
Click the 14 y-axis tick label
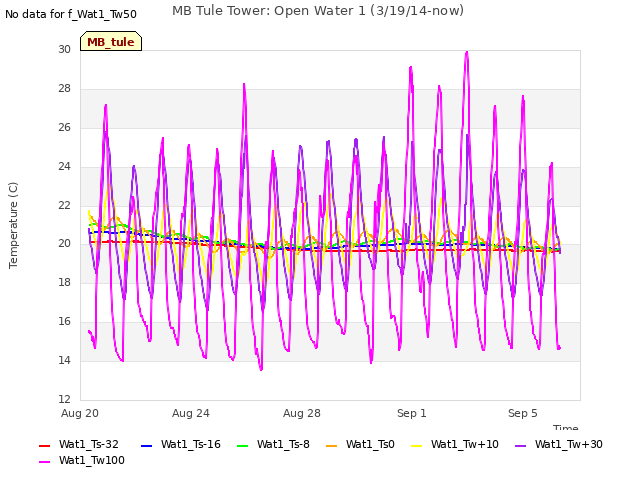click(64, 360)
